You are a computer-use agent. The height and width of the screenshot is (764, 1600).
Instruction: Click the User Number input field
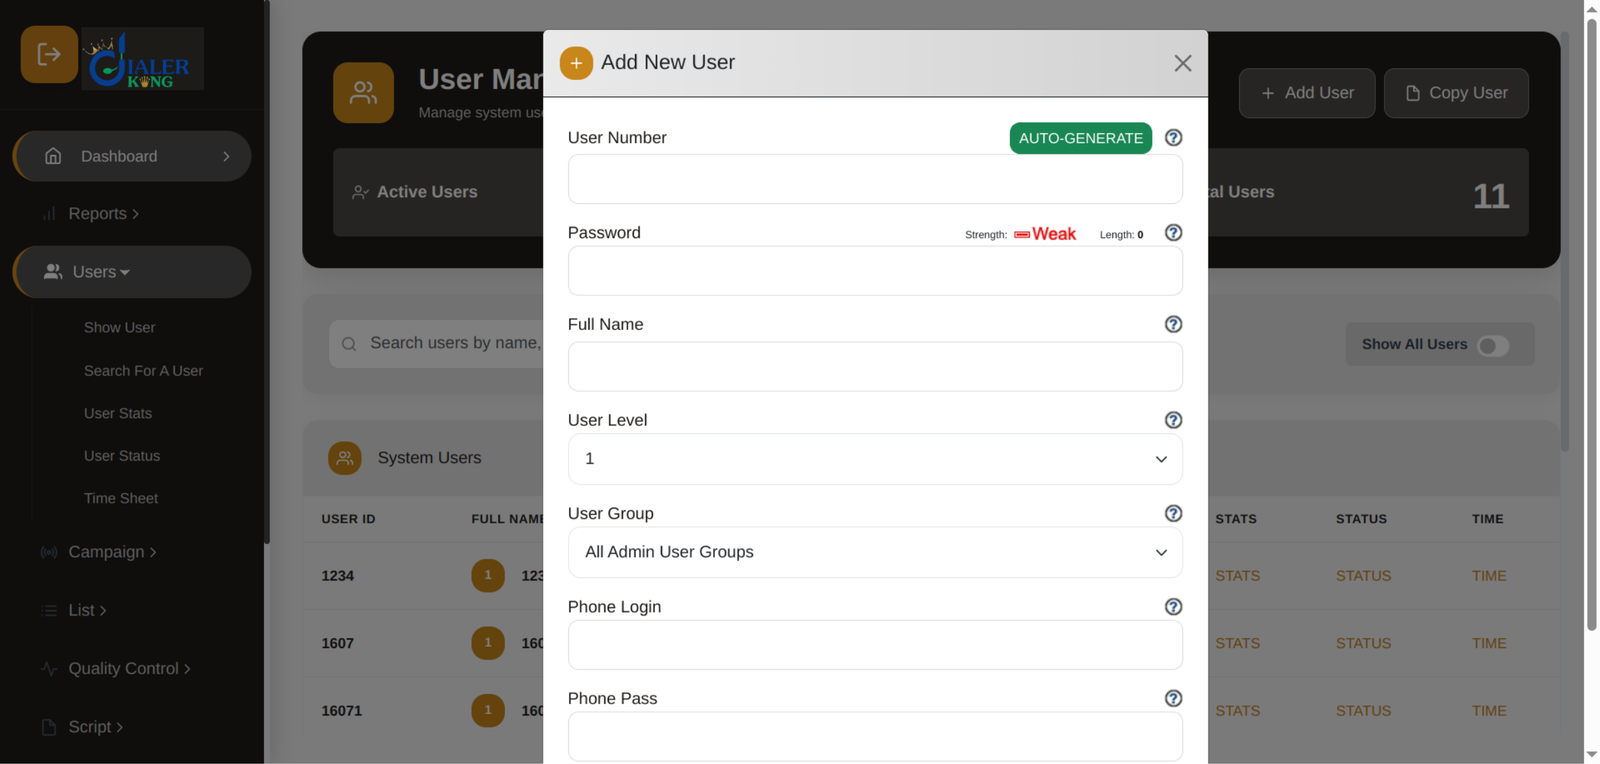[x=875, y=179]
